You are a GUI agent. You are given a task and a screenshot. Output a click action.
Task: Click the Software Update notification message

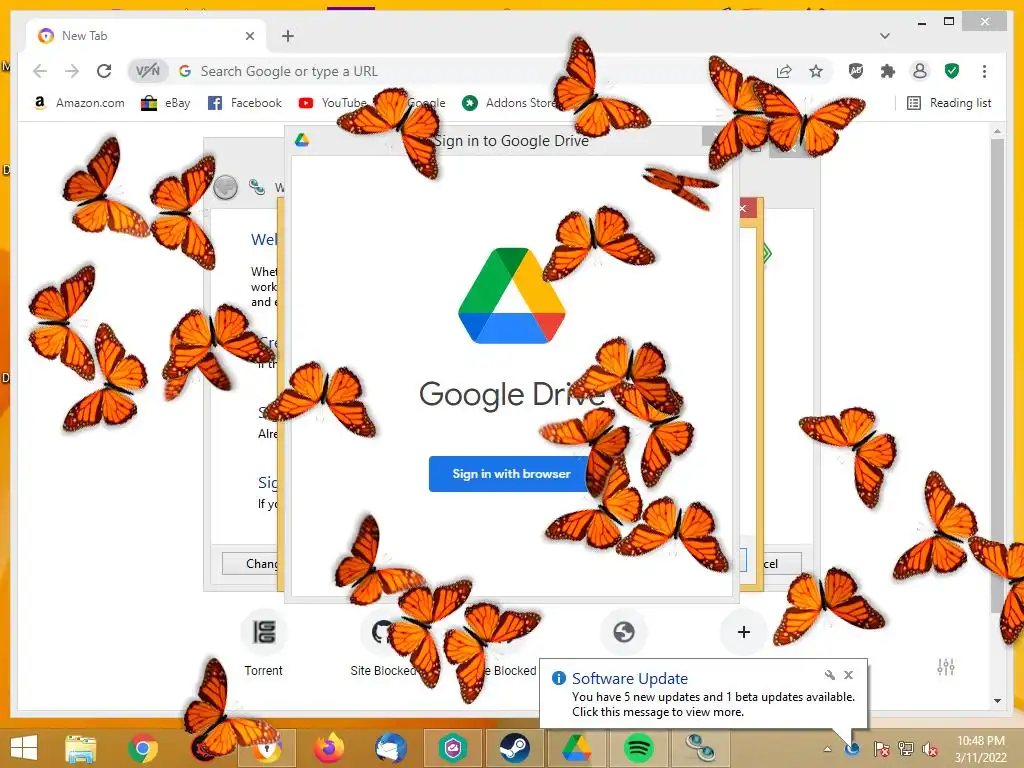click(x=713, y=705)
